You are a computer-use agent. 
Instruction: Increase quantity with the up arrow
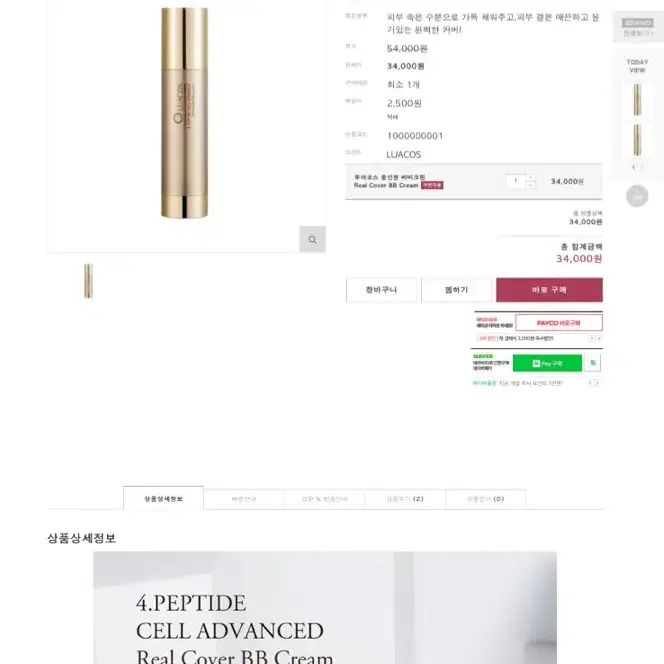tap(531, 177)
